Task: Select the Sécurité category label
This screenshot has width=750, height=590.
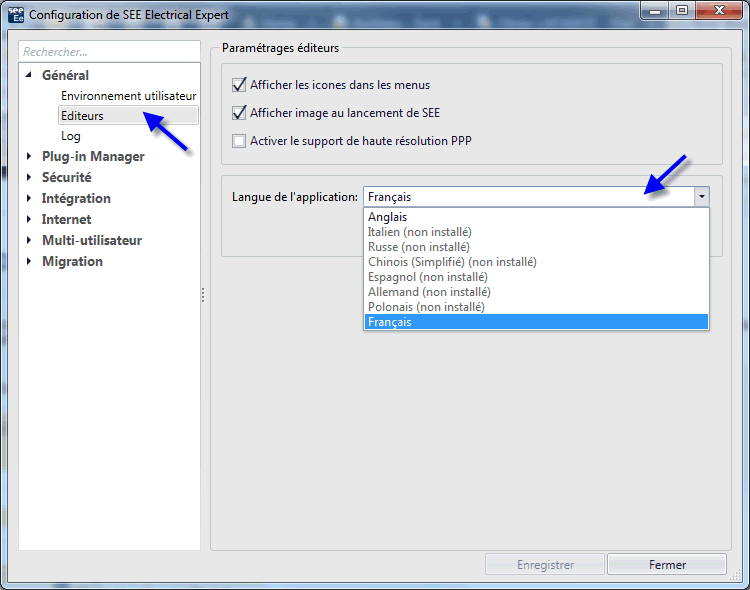Action: coord(66,178)
